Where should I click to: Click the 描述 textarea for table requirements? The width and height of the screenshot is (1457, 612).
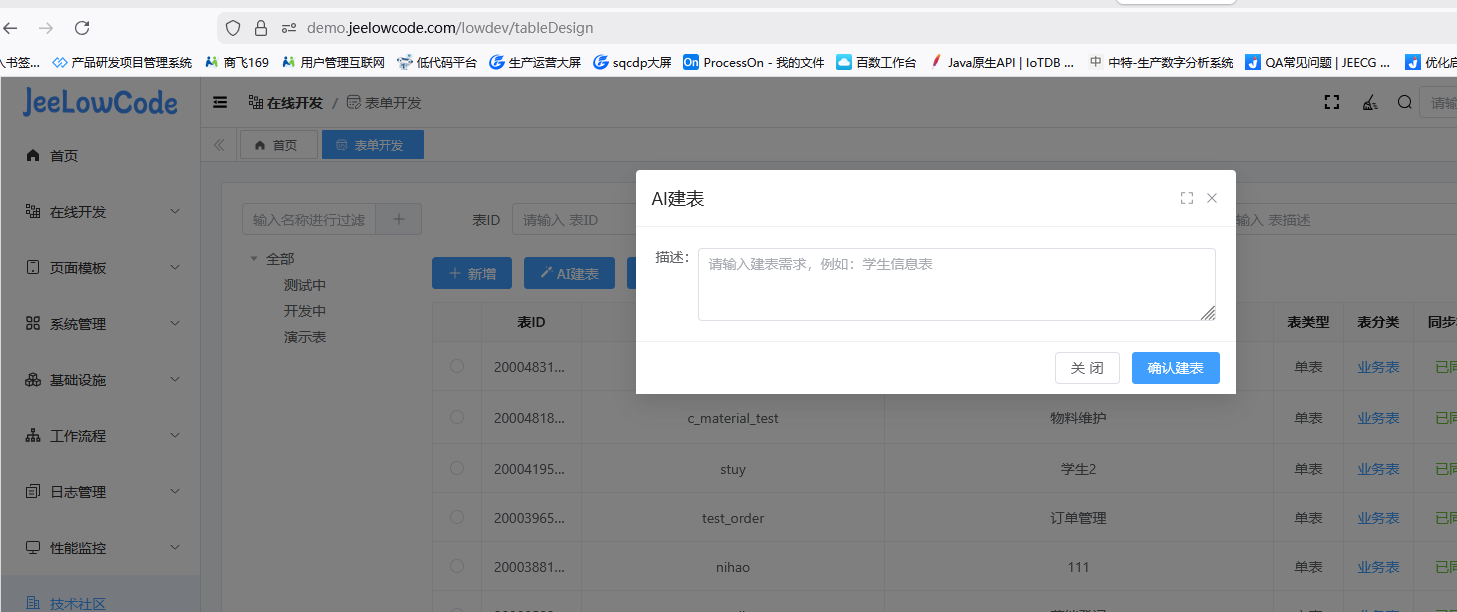(x=956, y=284)
